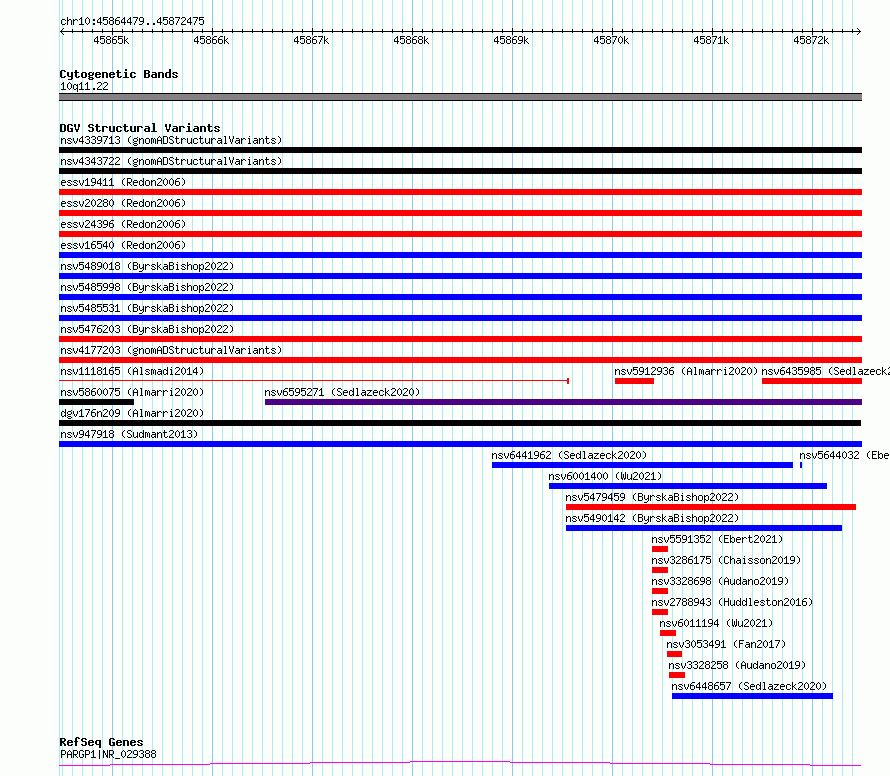Open nsv3328698 (Audano2019) label
Image resolution: width=890 pixels, height=776 pixels.
click(x=720, y=581)
